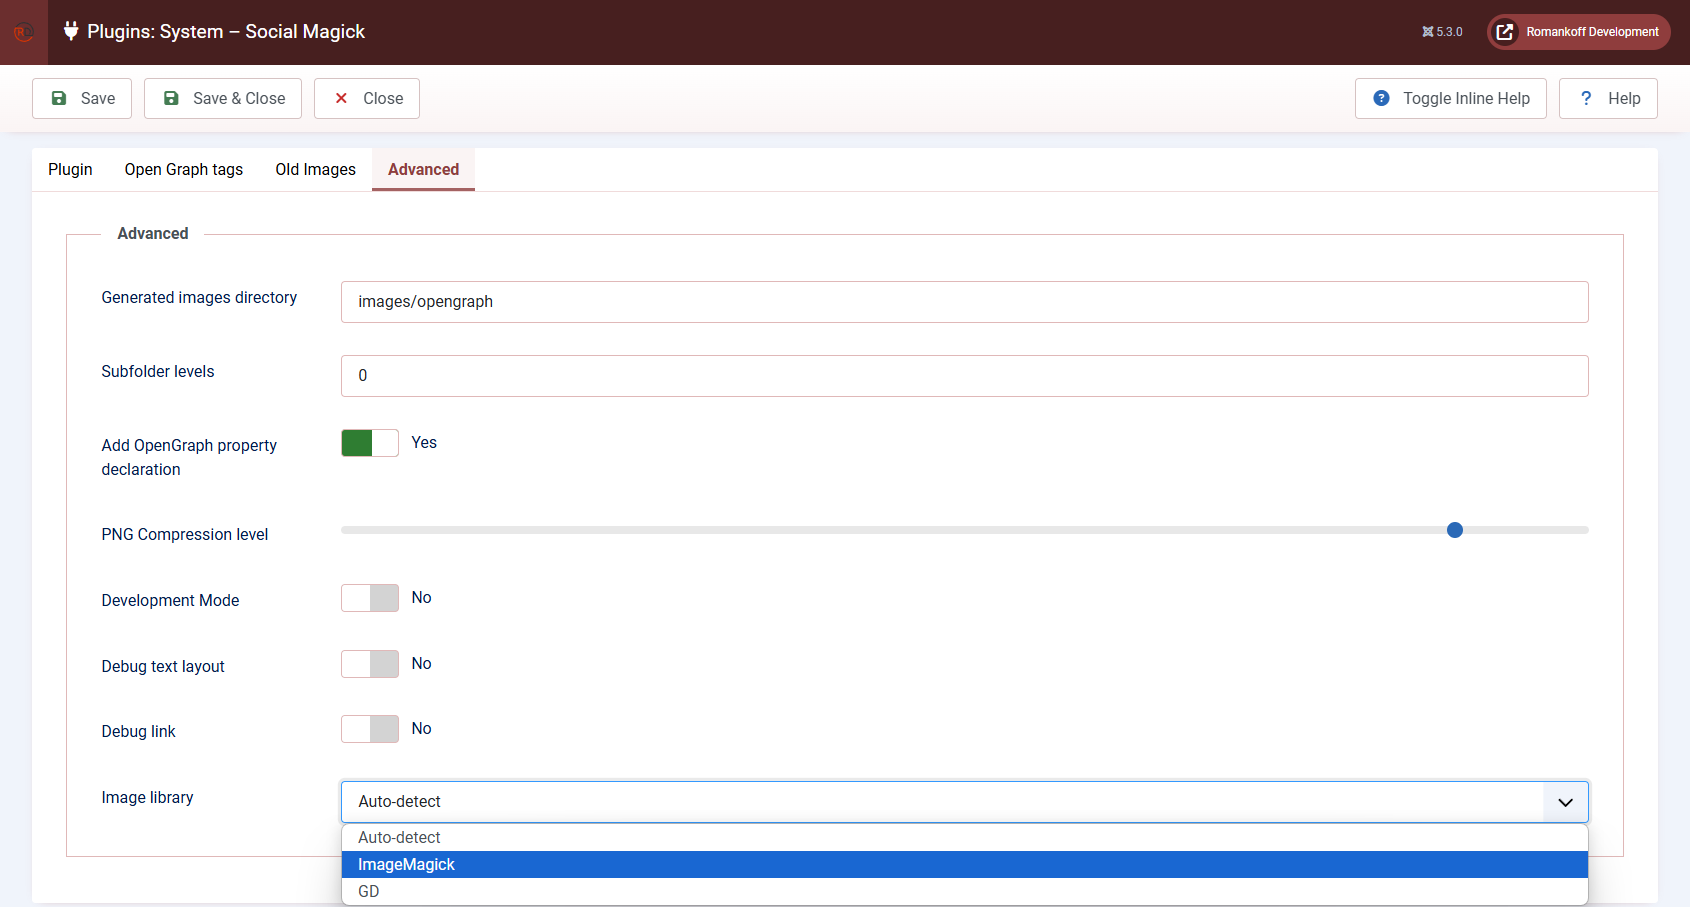Screen dimensions: 1690x907
Task: Click Save & Close button
Action: 223,98
